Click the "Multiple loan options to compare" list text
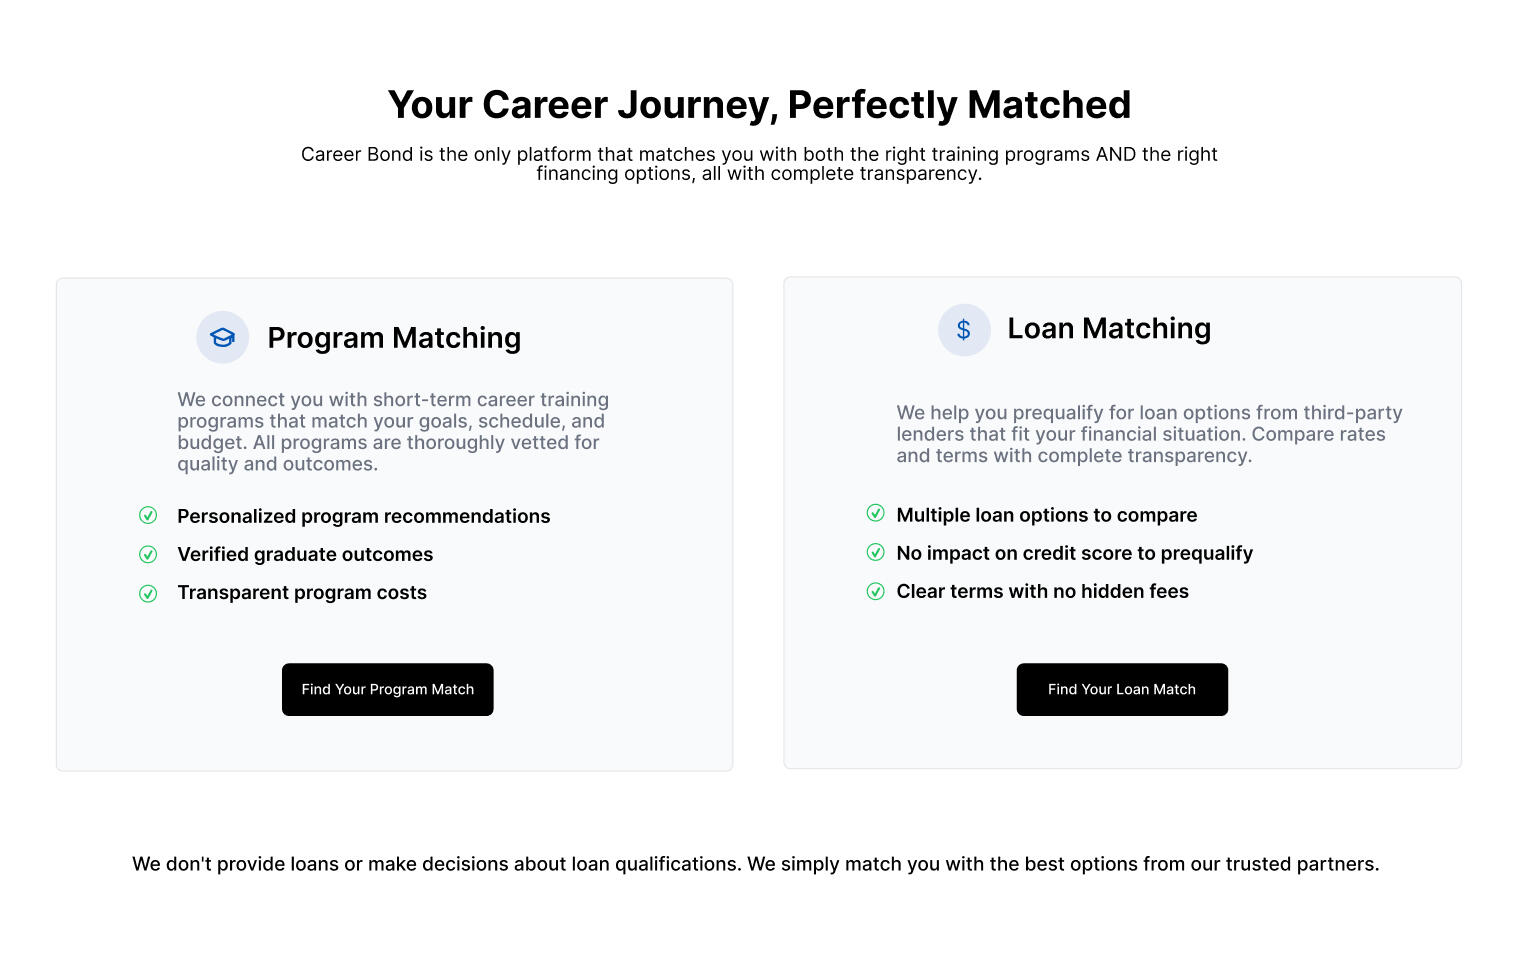Viewport: 1514px width, 976px height. (1046, 515)
